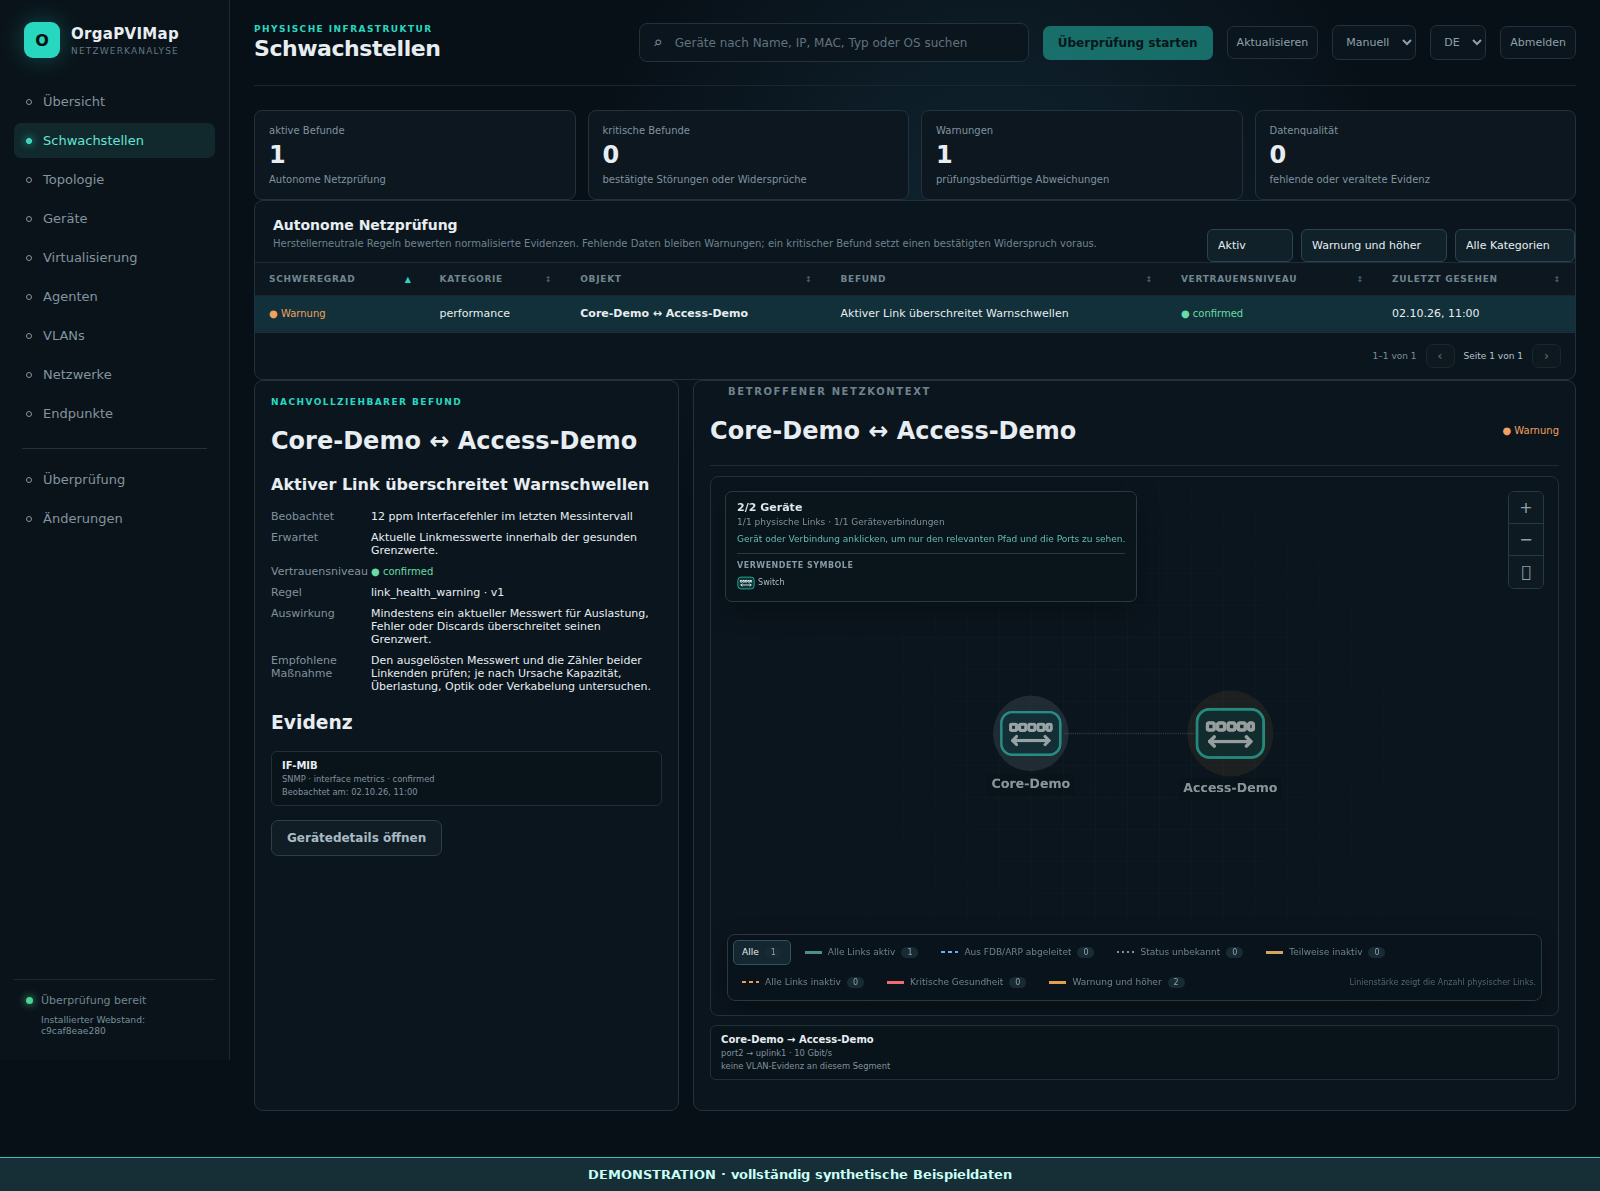Fit topology map to view
The image size is (1600, 1191).
click(1526, 572)
